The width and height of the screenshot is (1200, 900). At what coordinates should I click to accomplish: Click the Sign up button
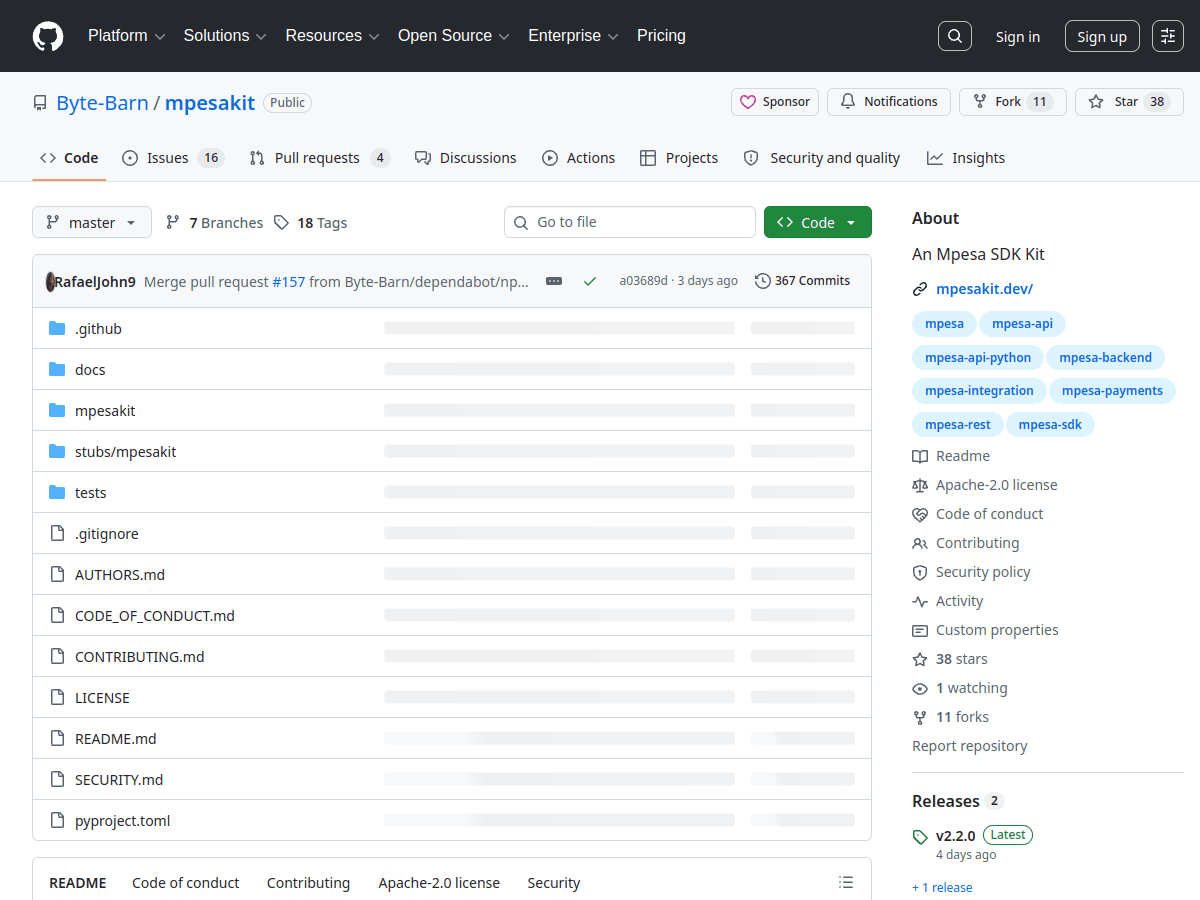click(x=1102, y=37)
